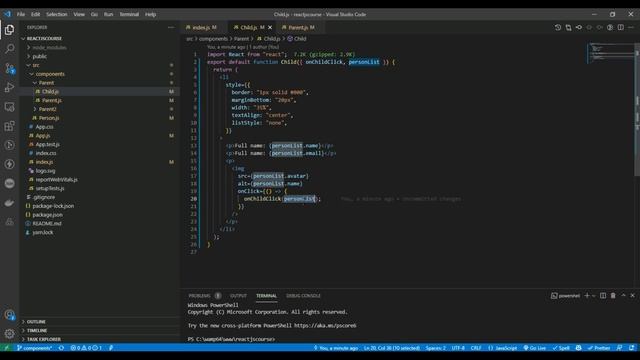Screen dimensions: 640x360
Task: Click the kill terminal trash icon
Action: [x=613, y=296]
